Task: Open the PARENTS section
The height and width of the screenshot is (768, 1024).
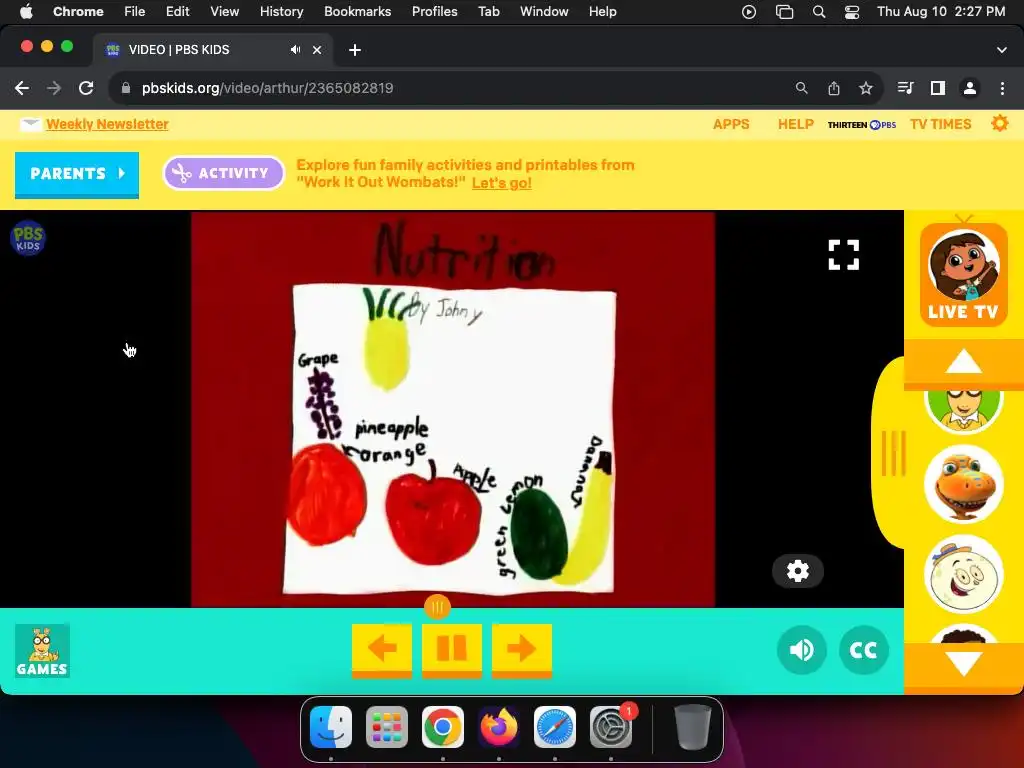Action: 77,174
